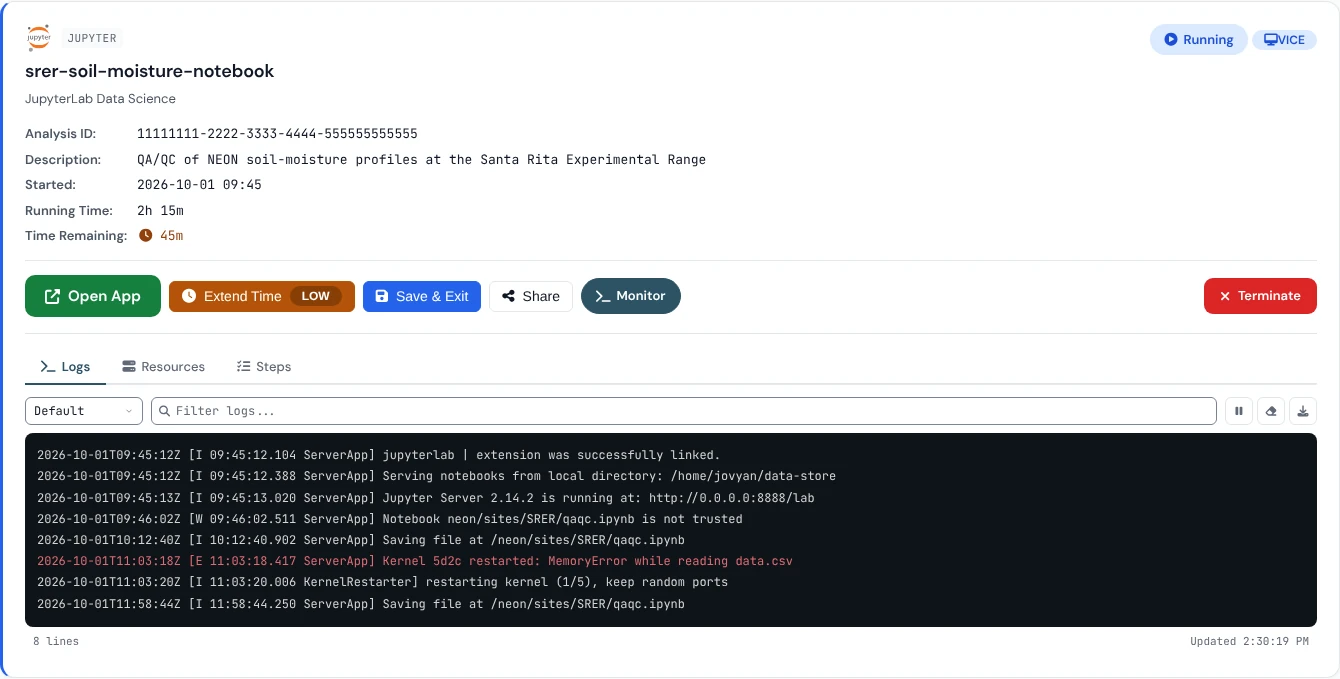Click the Extend Time button
This screenshot has width=1340, height=679.
(x=262, y=296)
